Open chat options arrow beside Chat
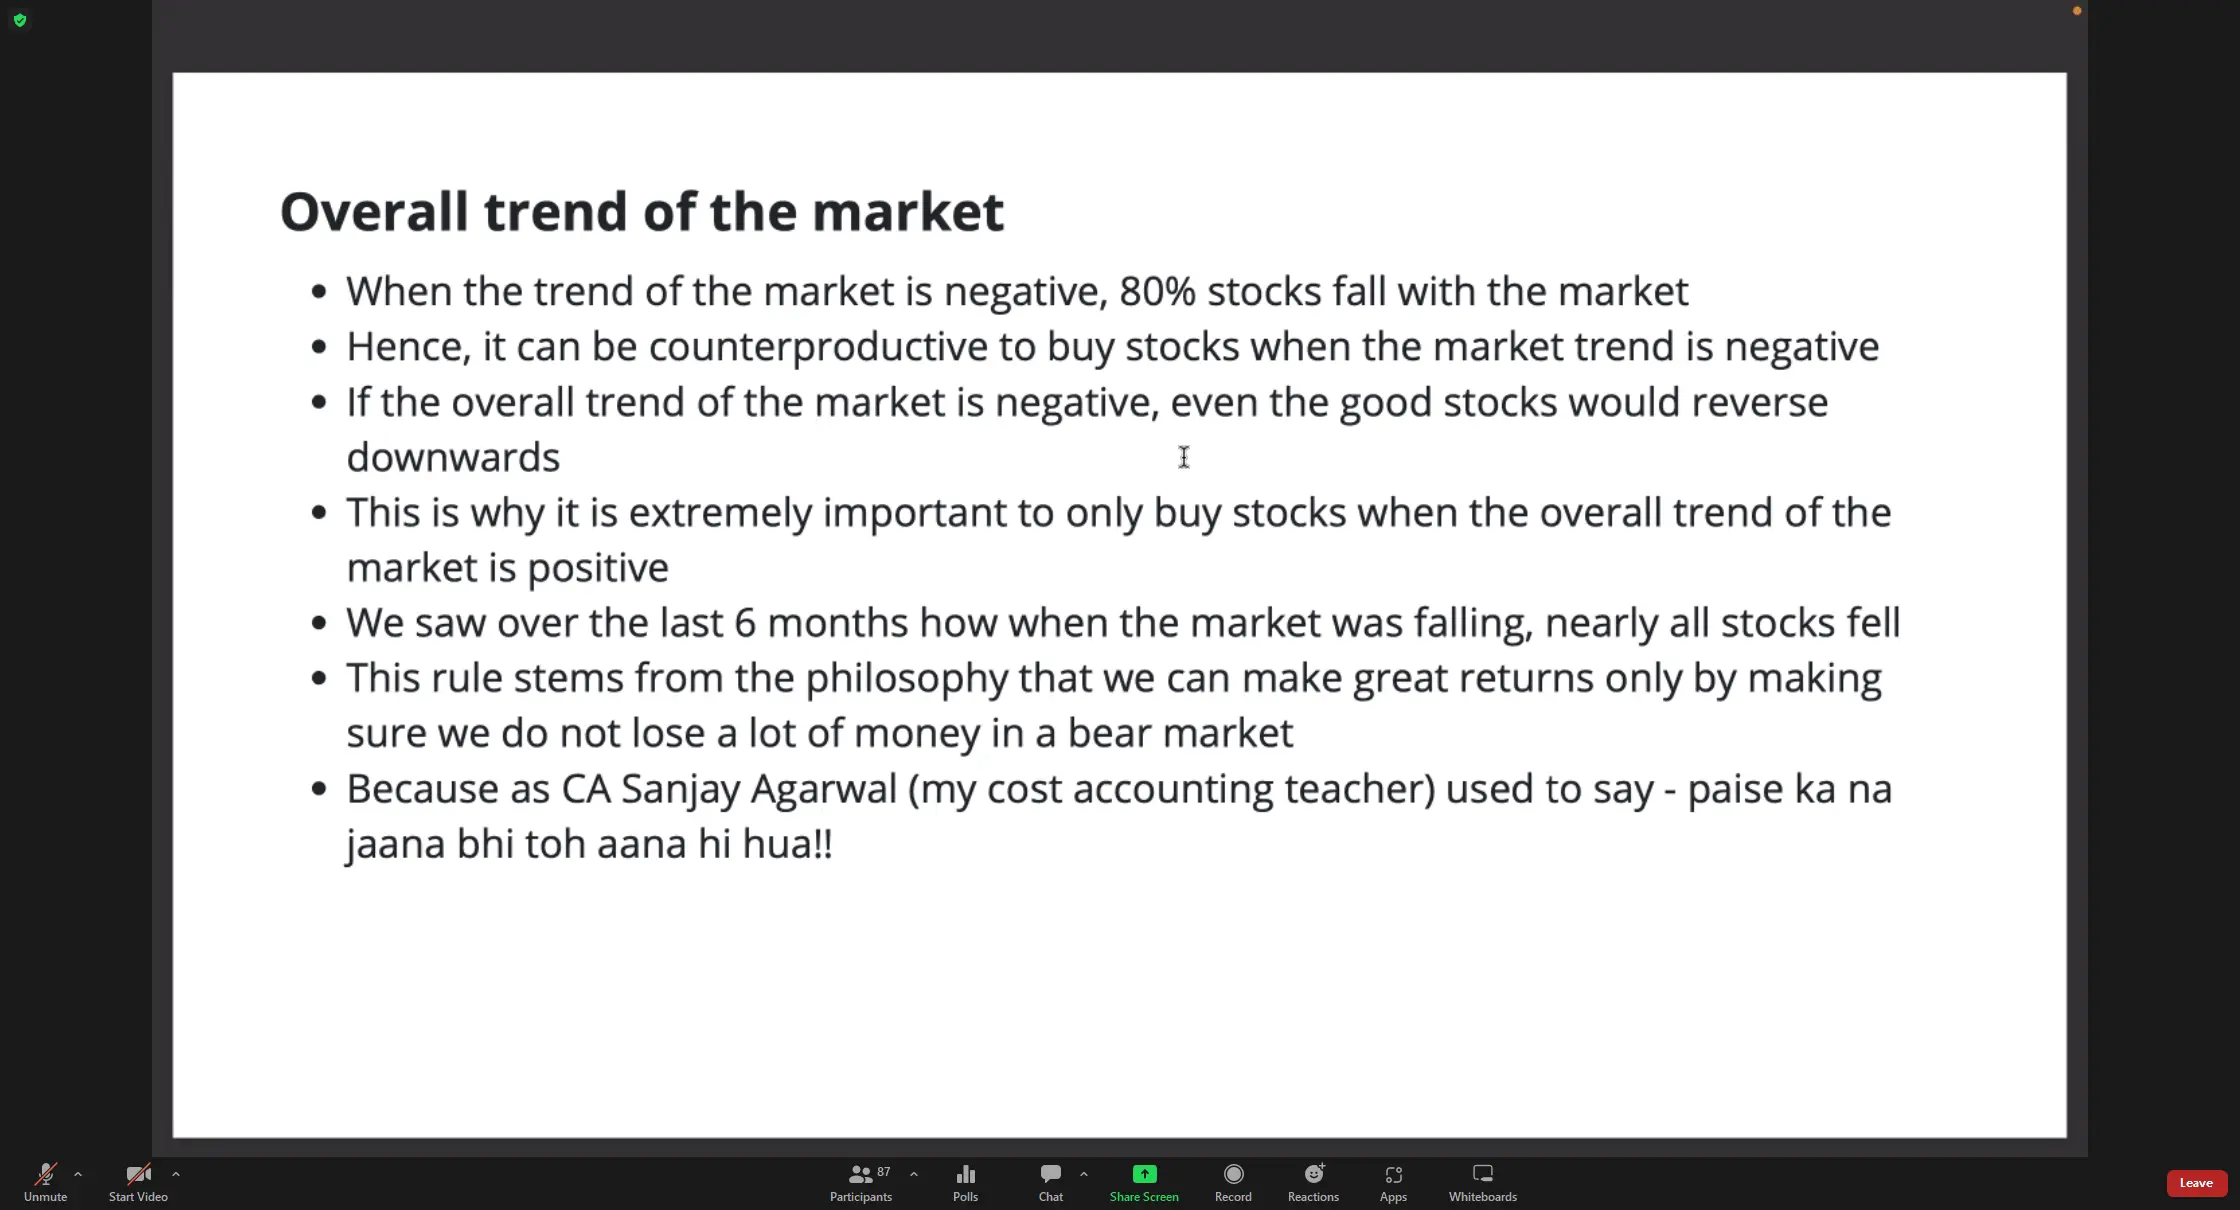The image size is (2240, 1210). pyautogui.click(x=1084, y=1174)
